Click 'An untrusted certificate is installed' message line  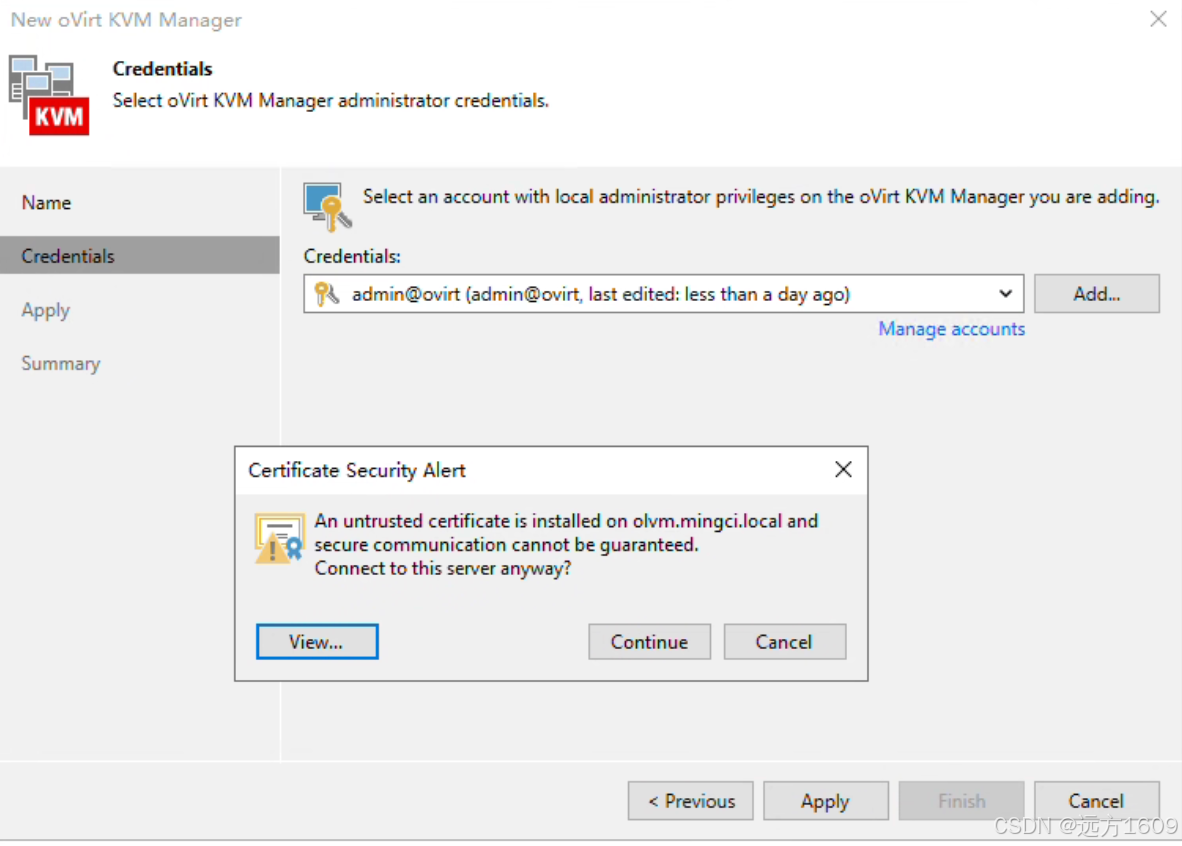[x=566, y=521]
